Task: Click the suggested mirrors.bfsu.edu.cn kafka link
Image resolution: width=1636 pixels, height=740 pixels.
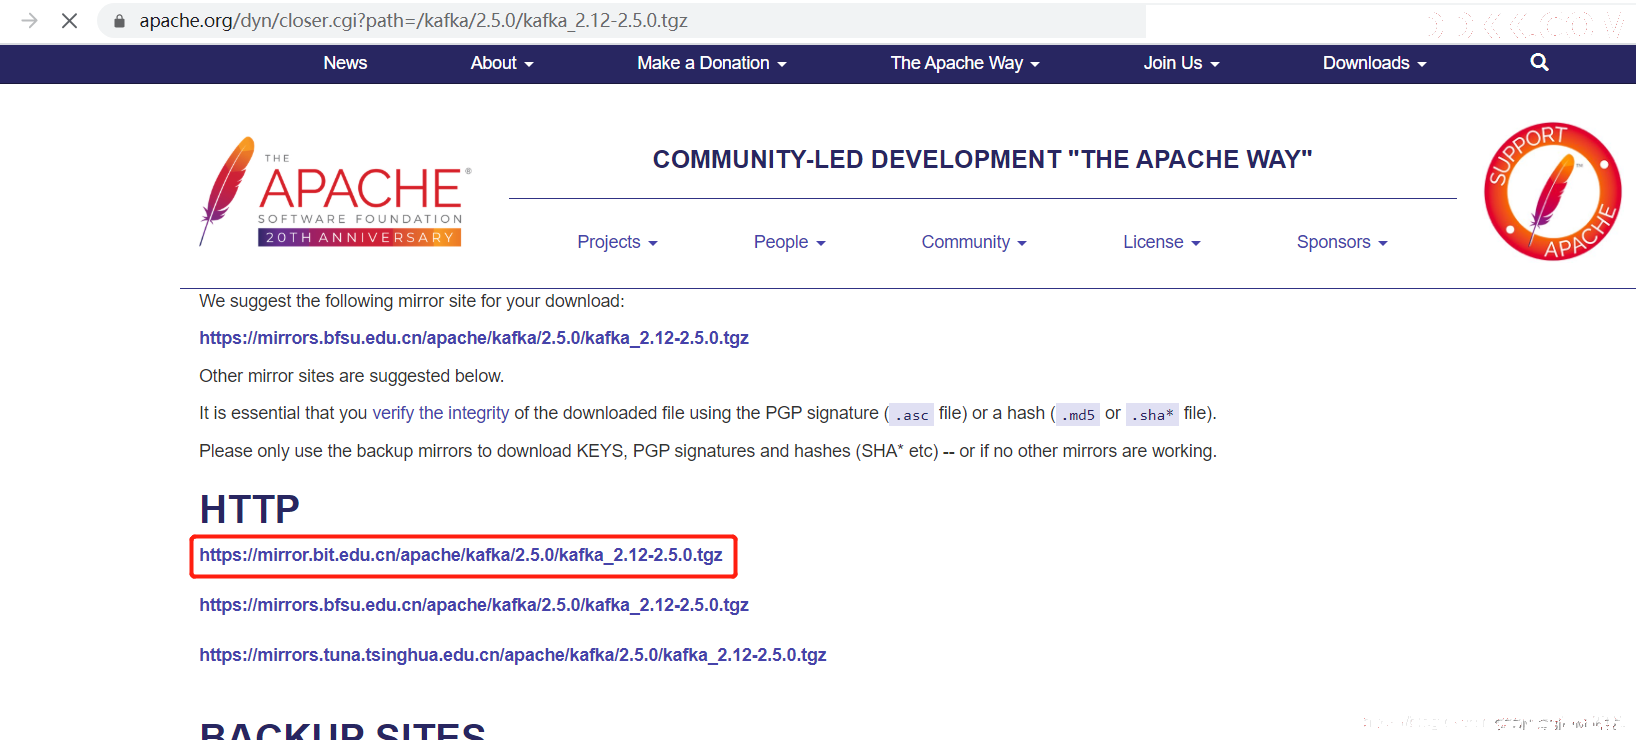Action: pyautogui.click(x=474, y=338)
